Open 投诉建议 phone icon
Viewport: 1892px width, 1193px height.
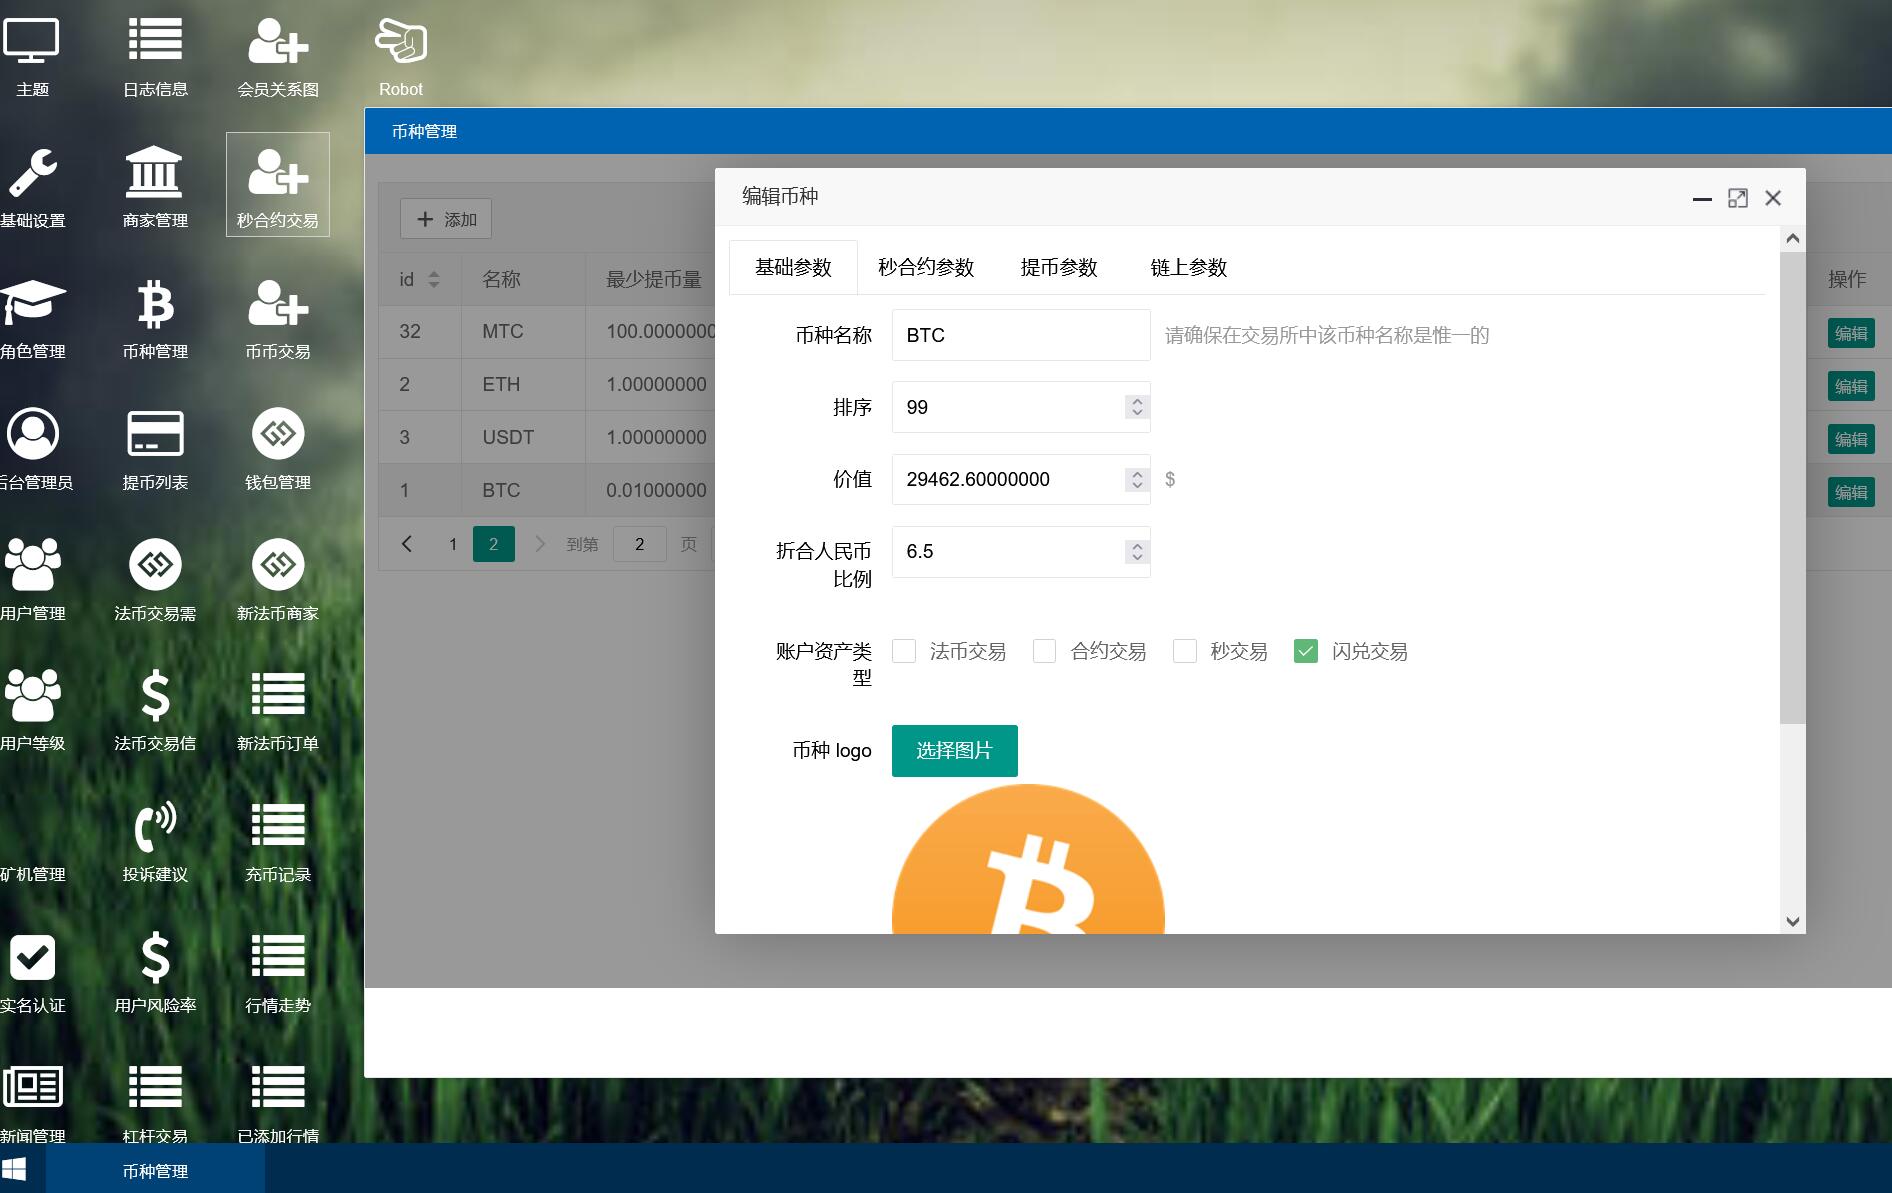tap(155, 842)
